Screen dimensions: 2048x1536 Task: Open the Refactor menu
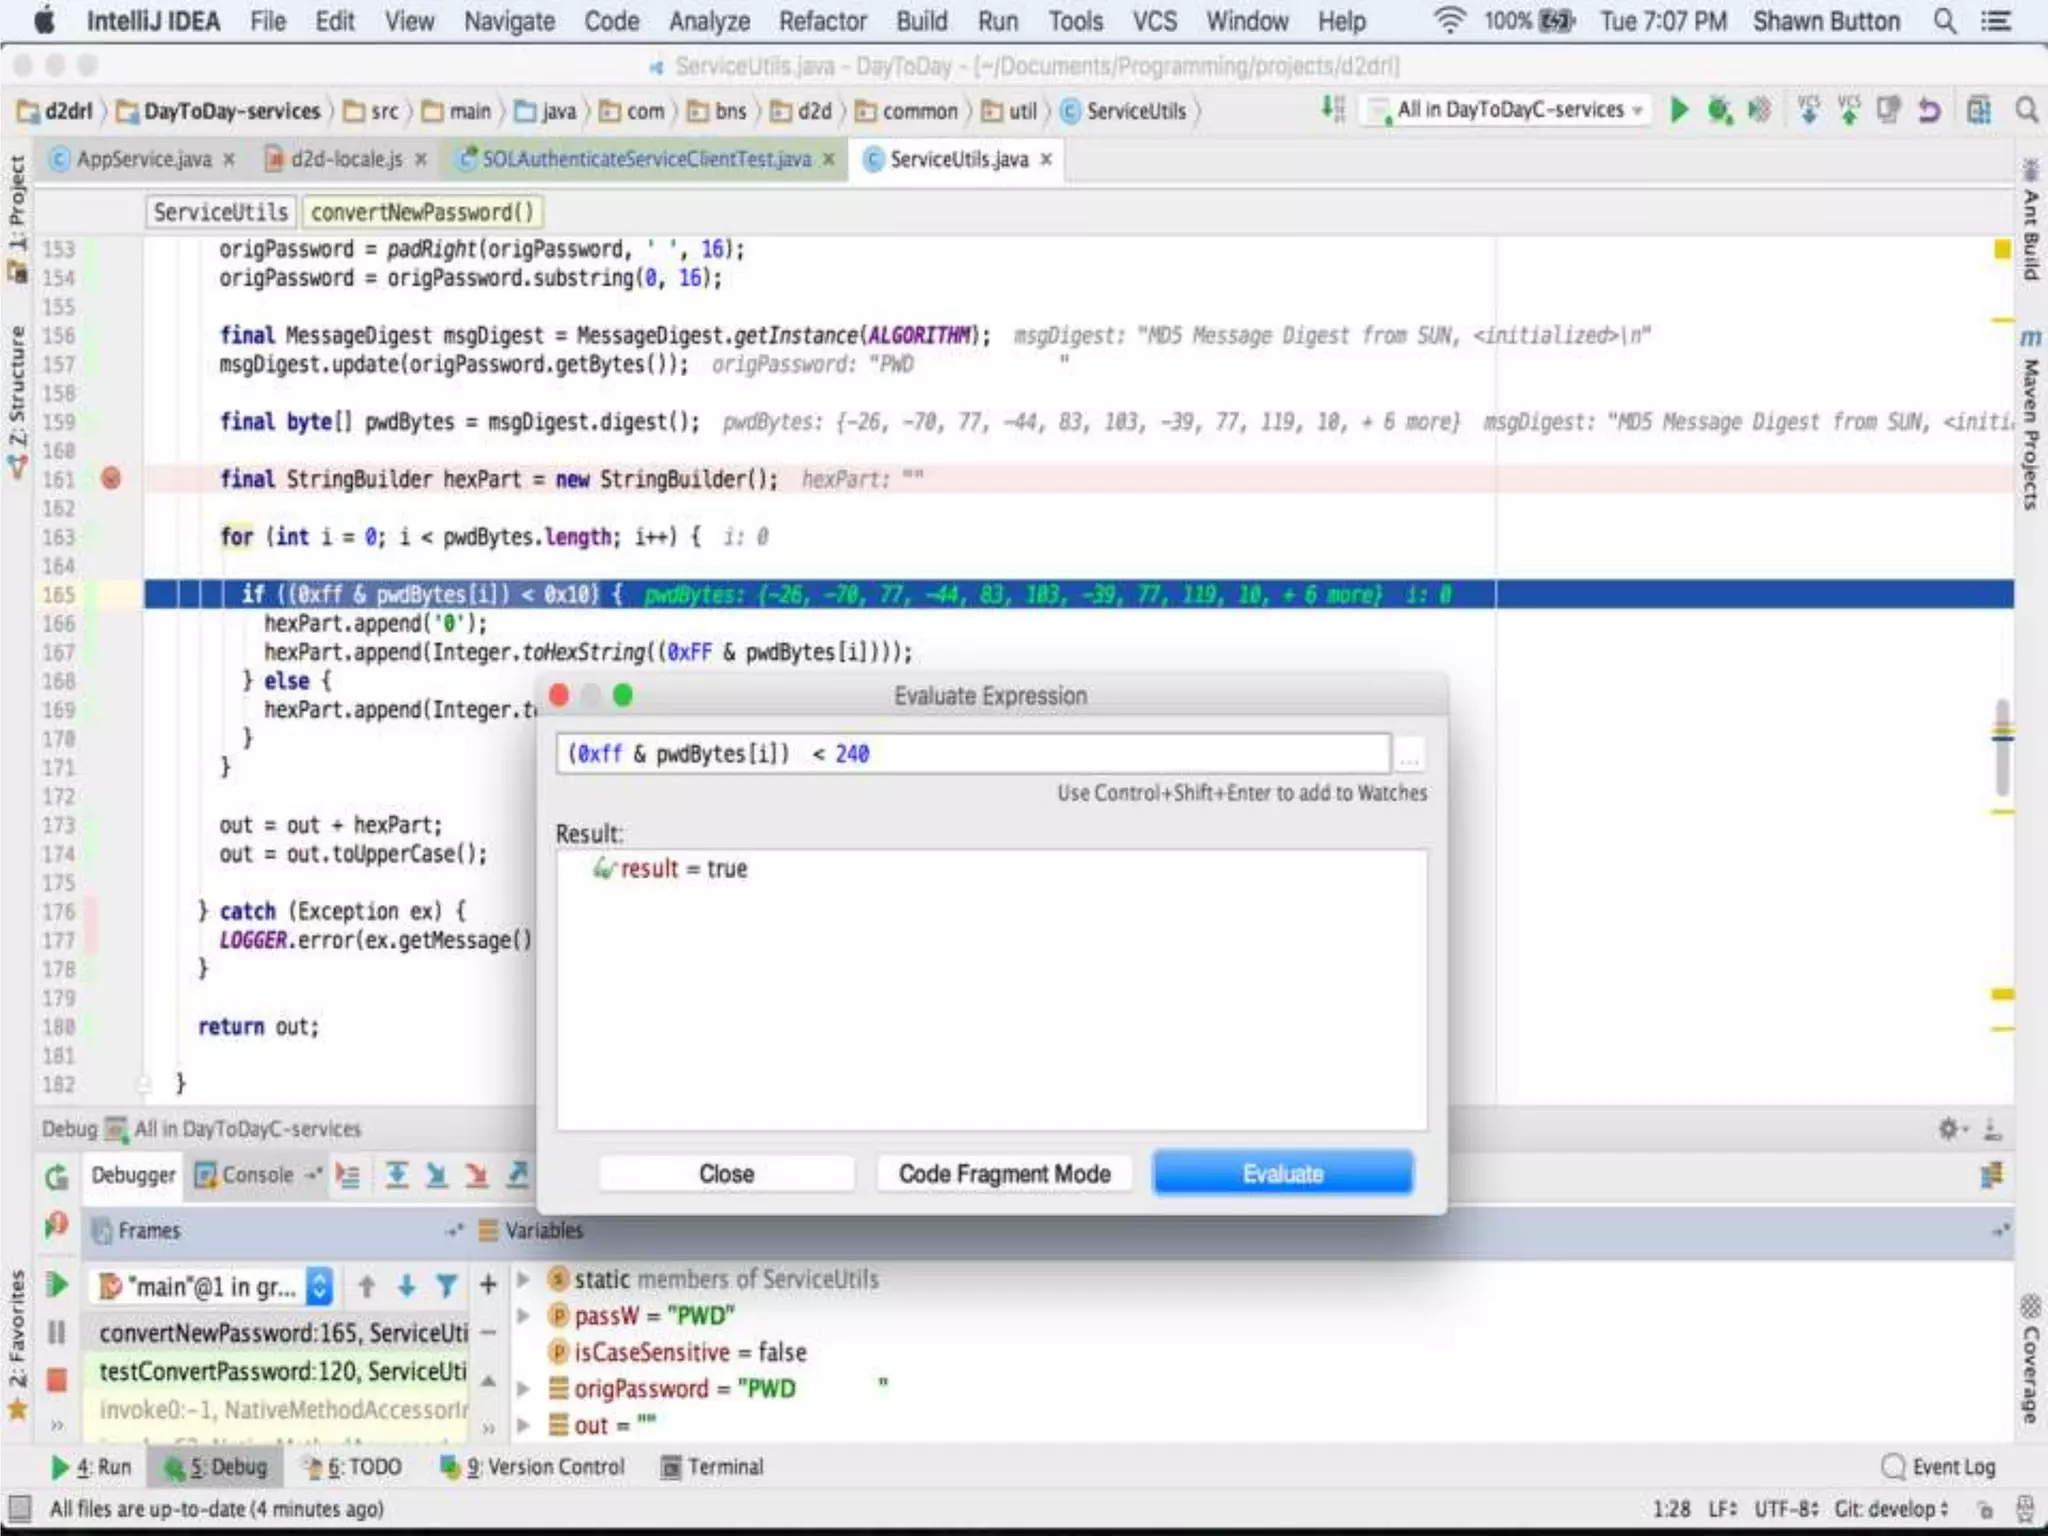822,21
